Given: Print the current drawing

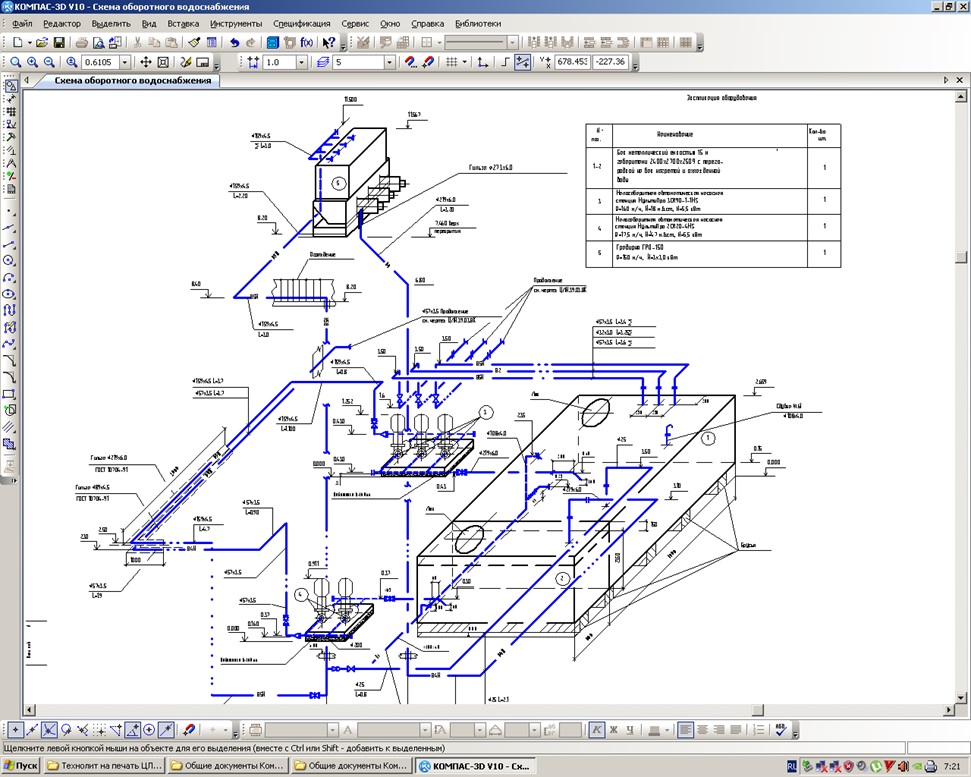Looking at the screenshot, I should [x=81, y=43].
